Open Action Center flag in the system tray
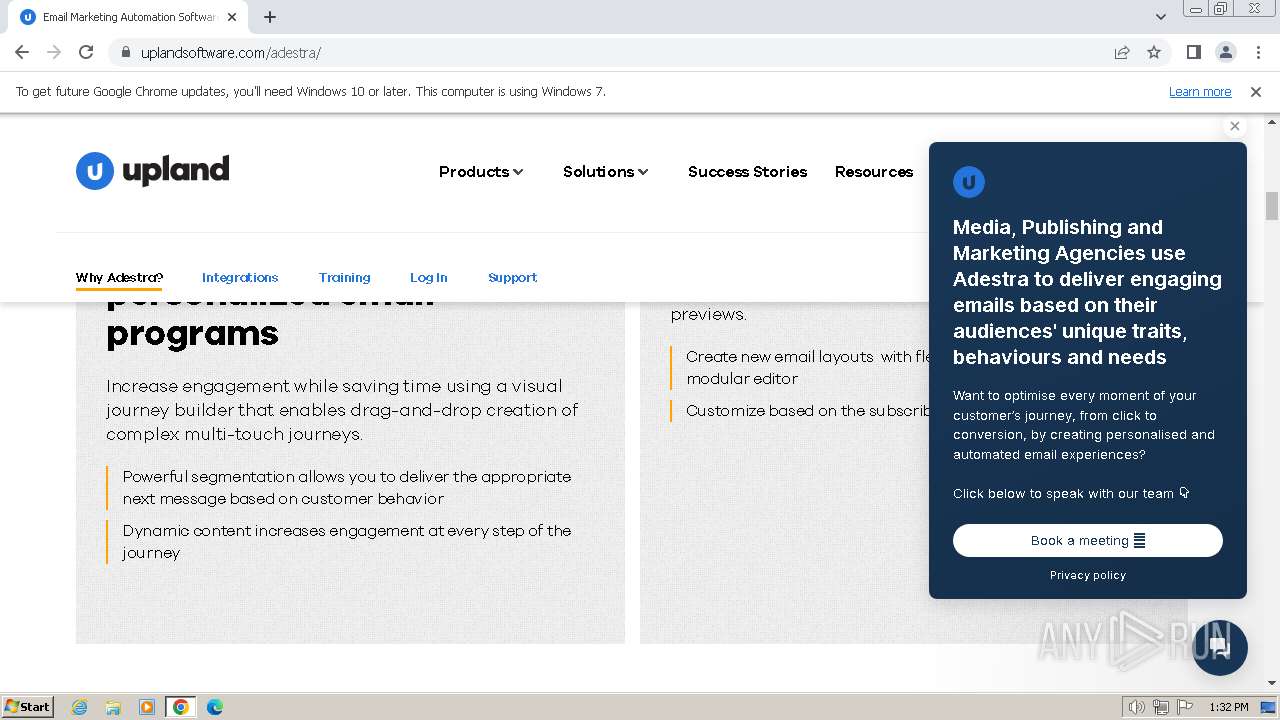This screenshot has width=1280, height=720. tap(1185, 707)
